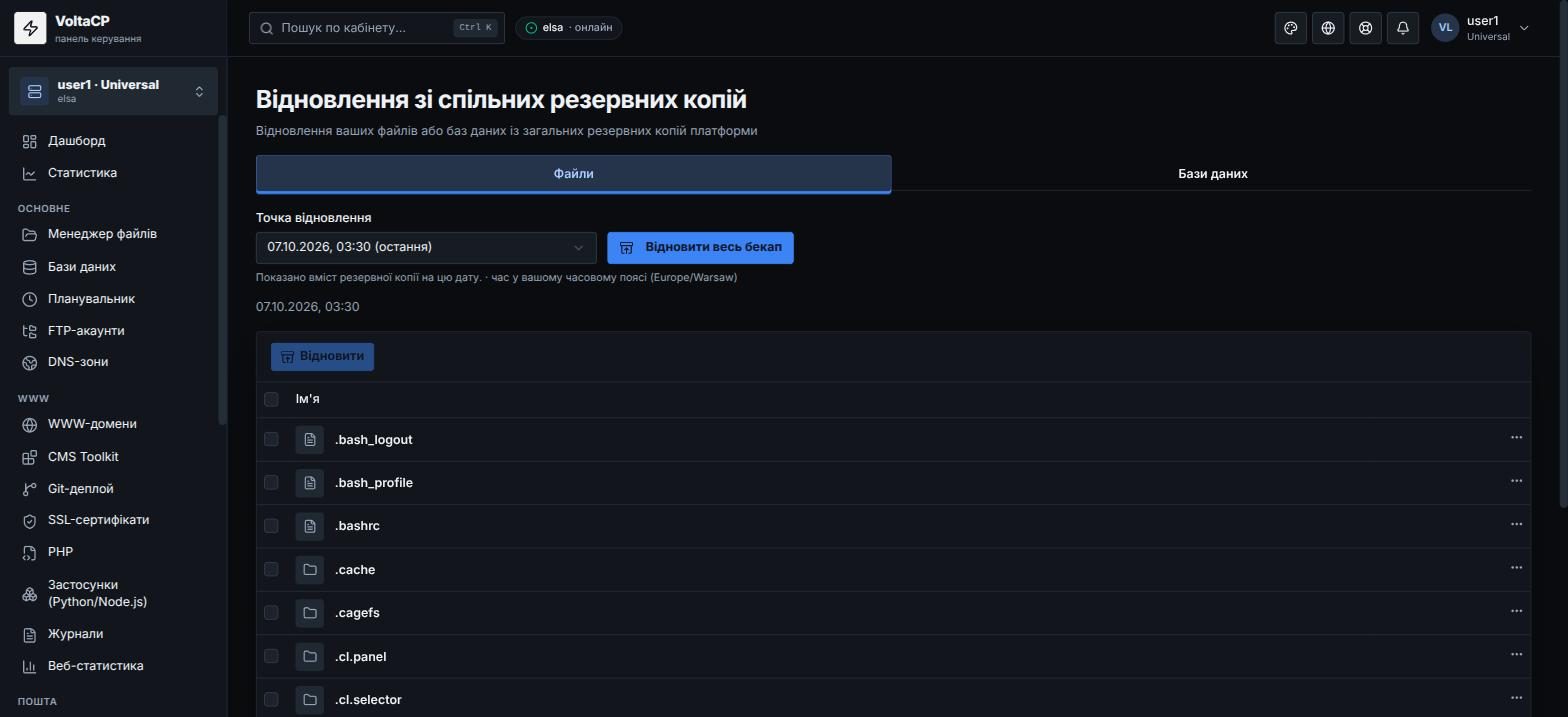Focus the Пошук по кабінету search field
The image size is (1568, 717).
click(377, 28)
